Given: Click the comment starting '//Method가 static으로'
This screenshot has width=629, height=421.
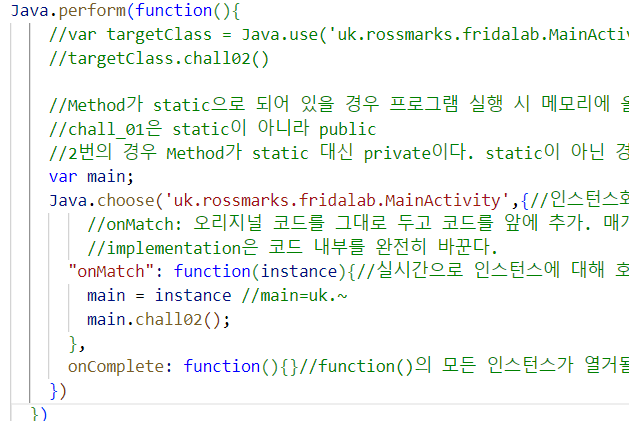Looking at the screenshot, I should tap(339, 105).
